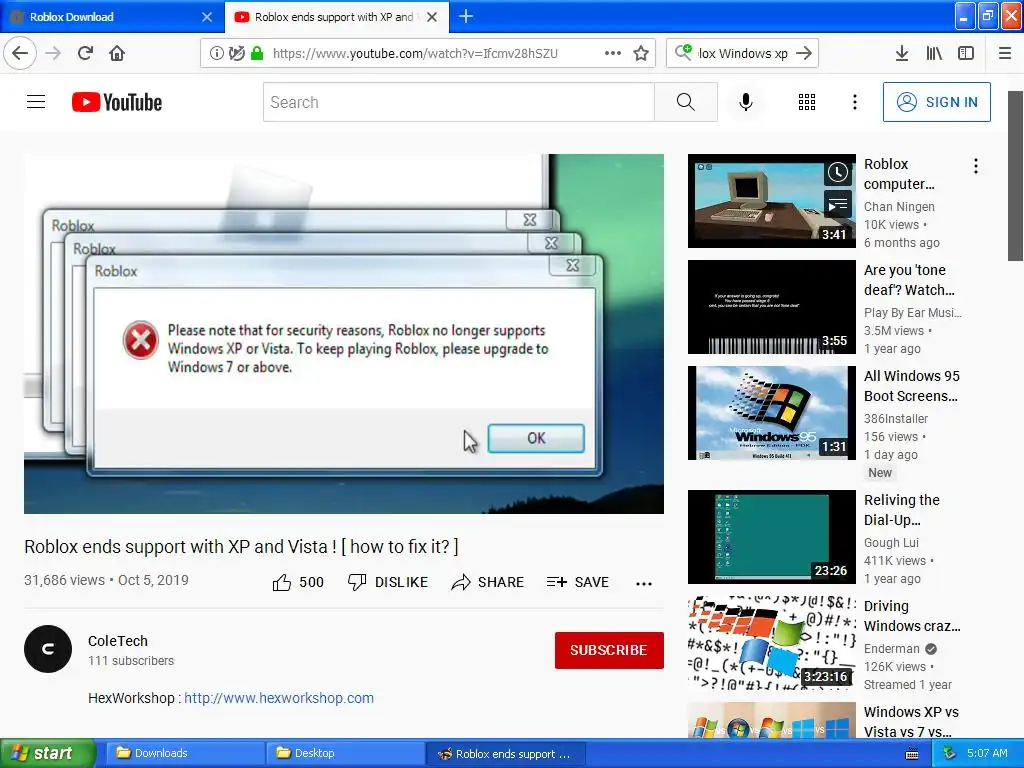Click SIGN IN button
Screen dimensions: 1024x768
(x=936, y=102)
